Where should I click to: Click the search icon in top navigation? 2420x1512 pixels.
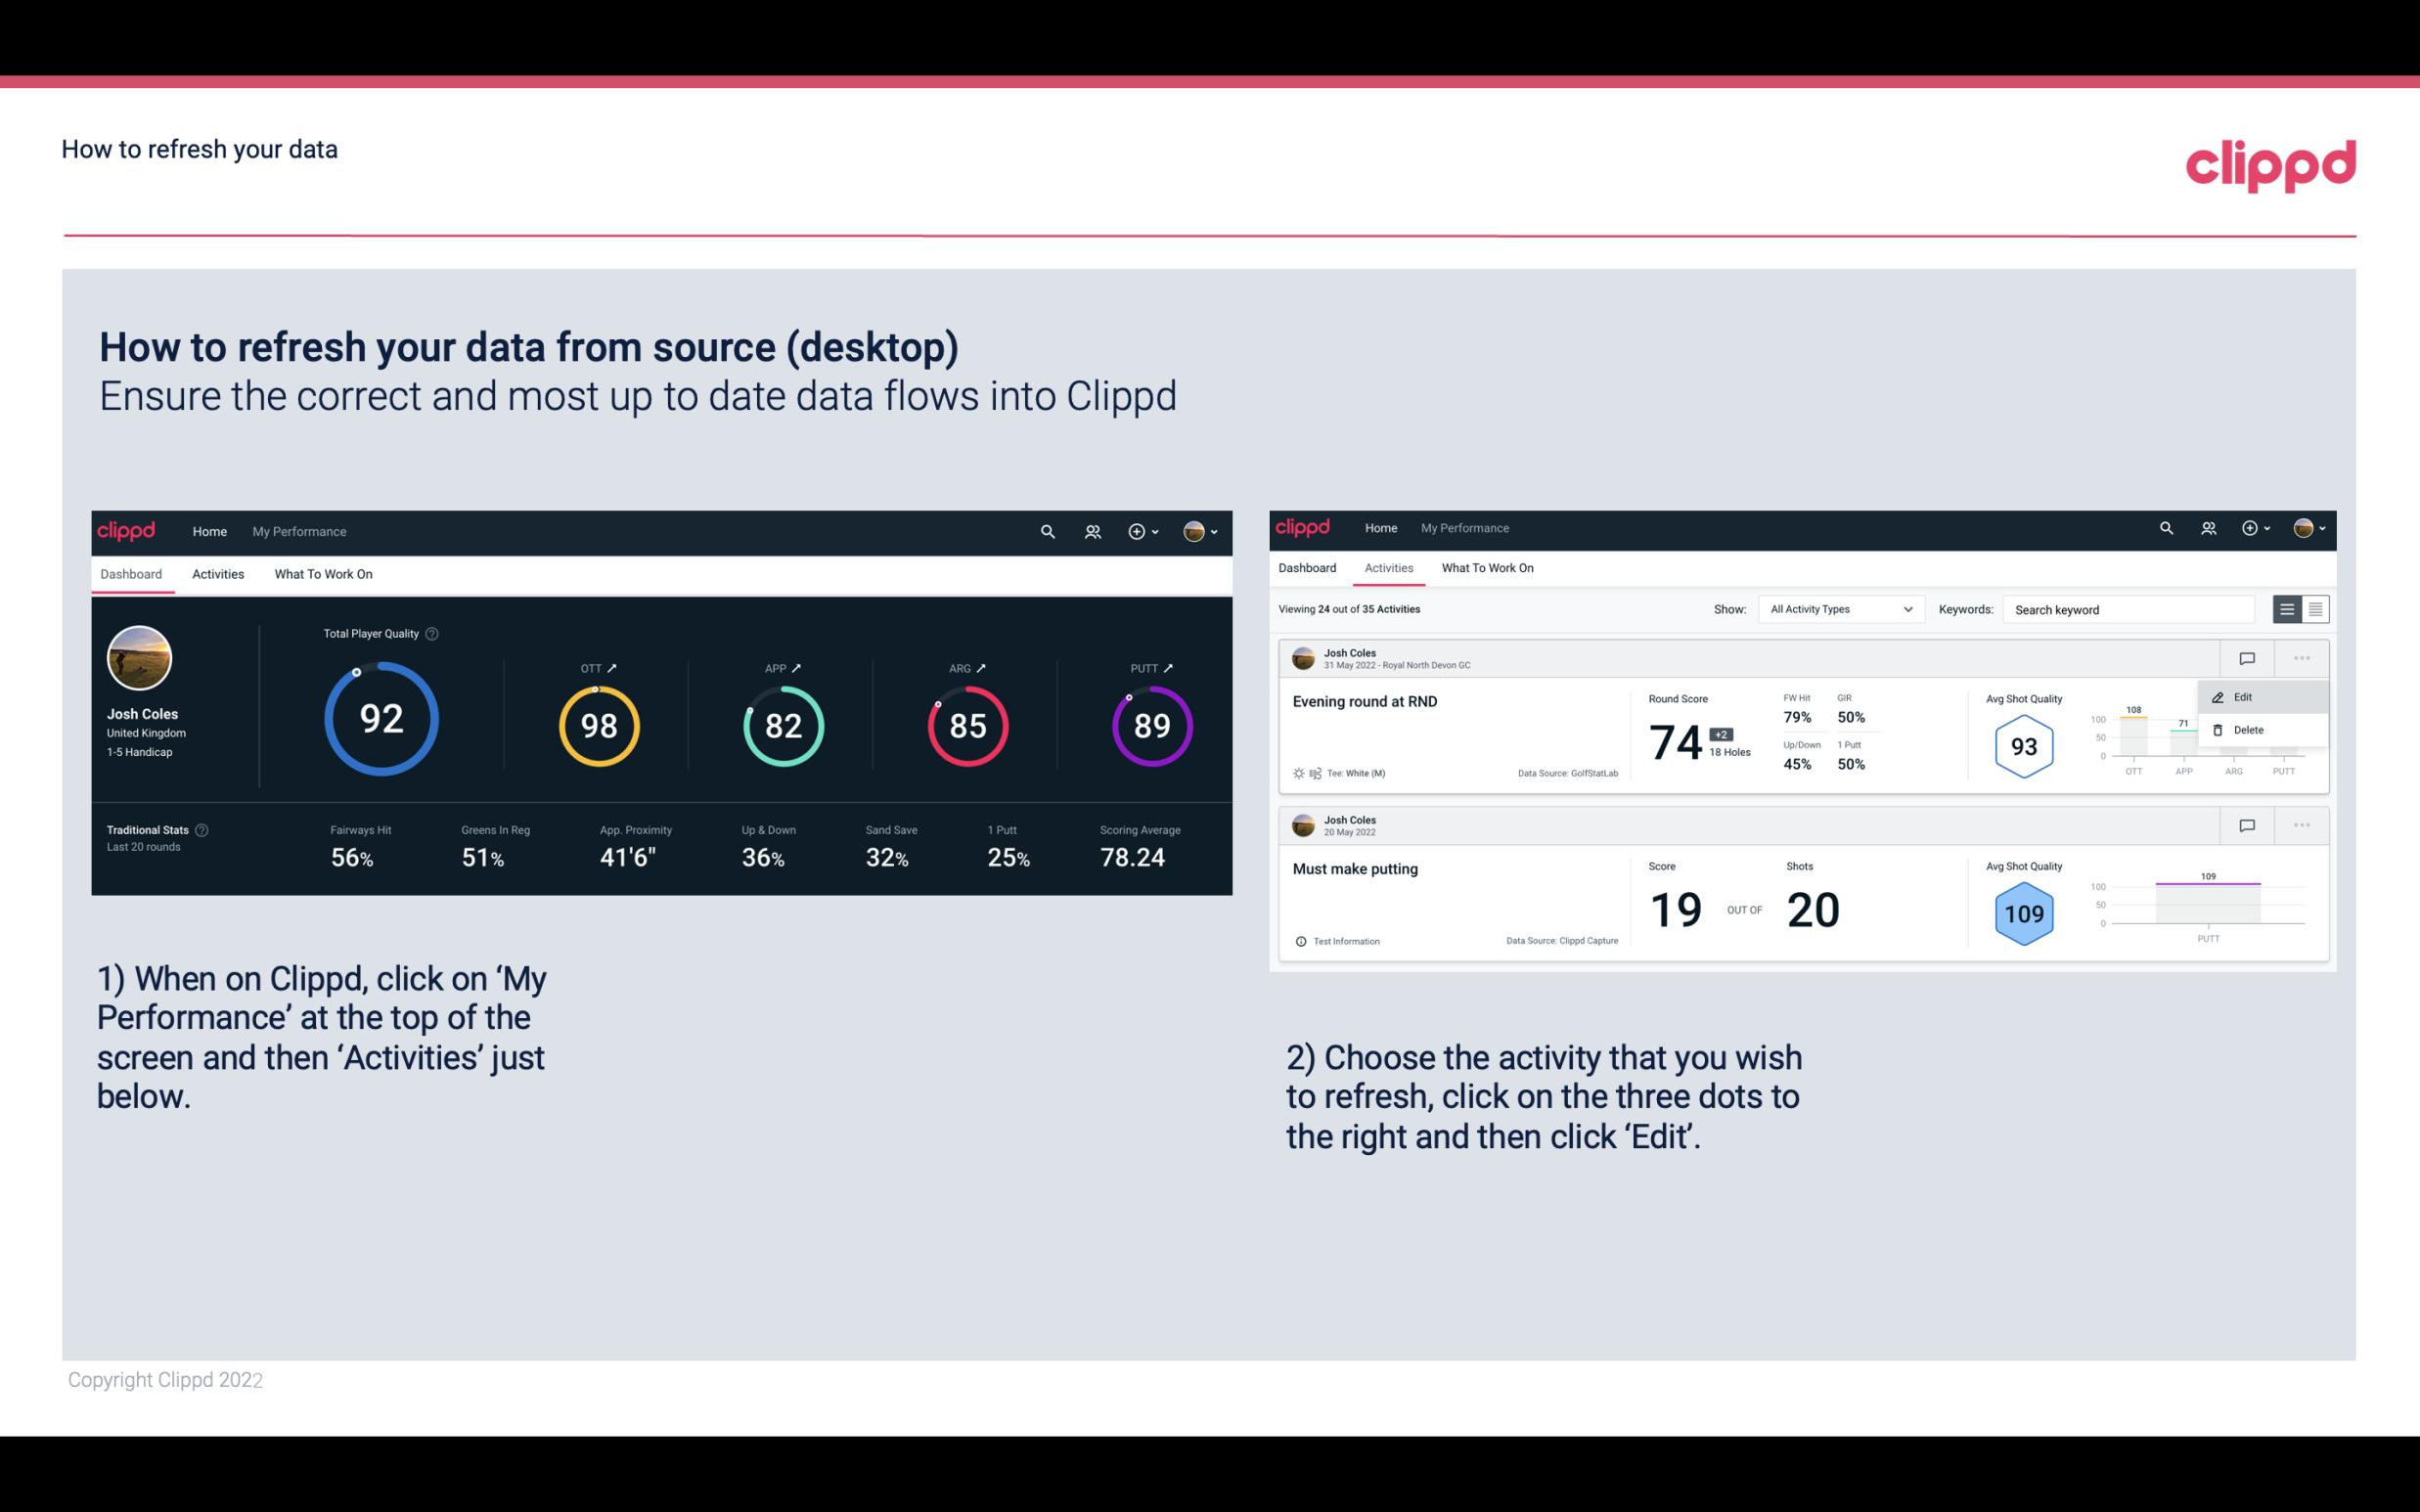(1047, 529)
